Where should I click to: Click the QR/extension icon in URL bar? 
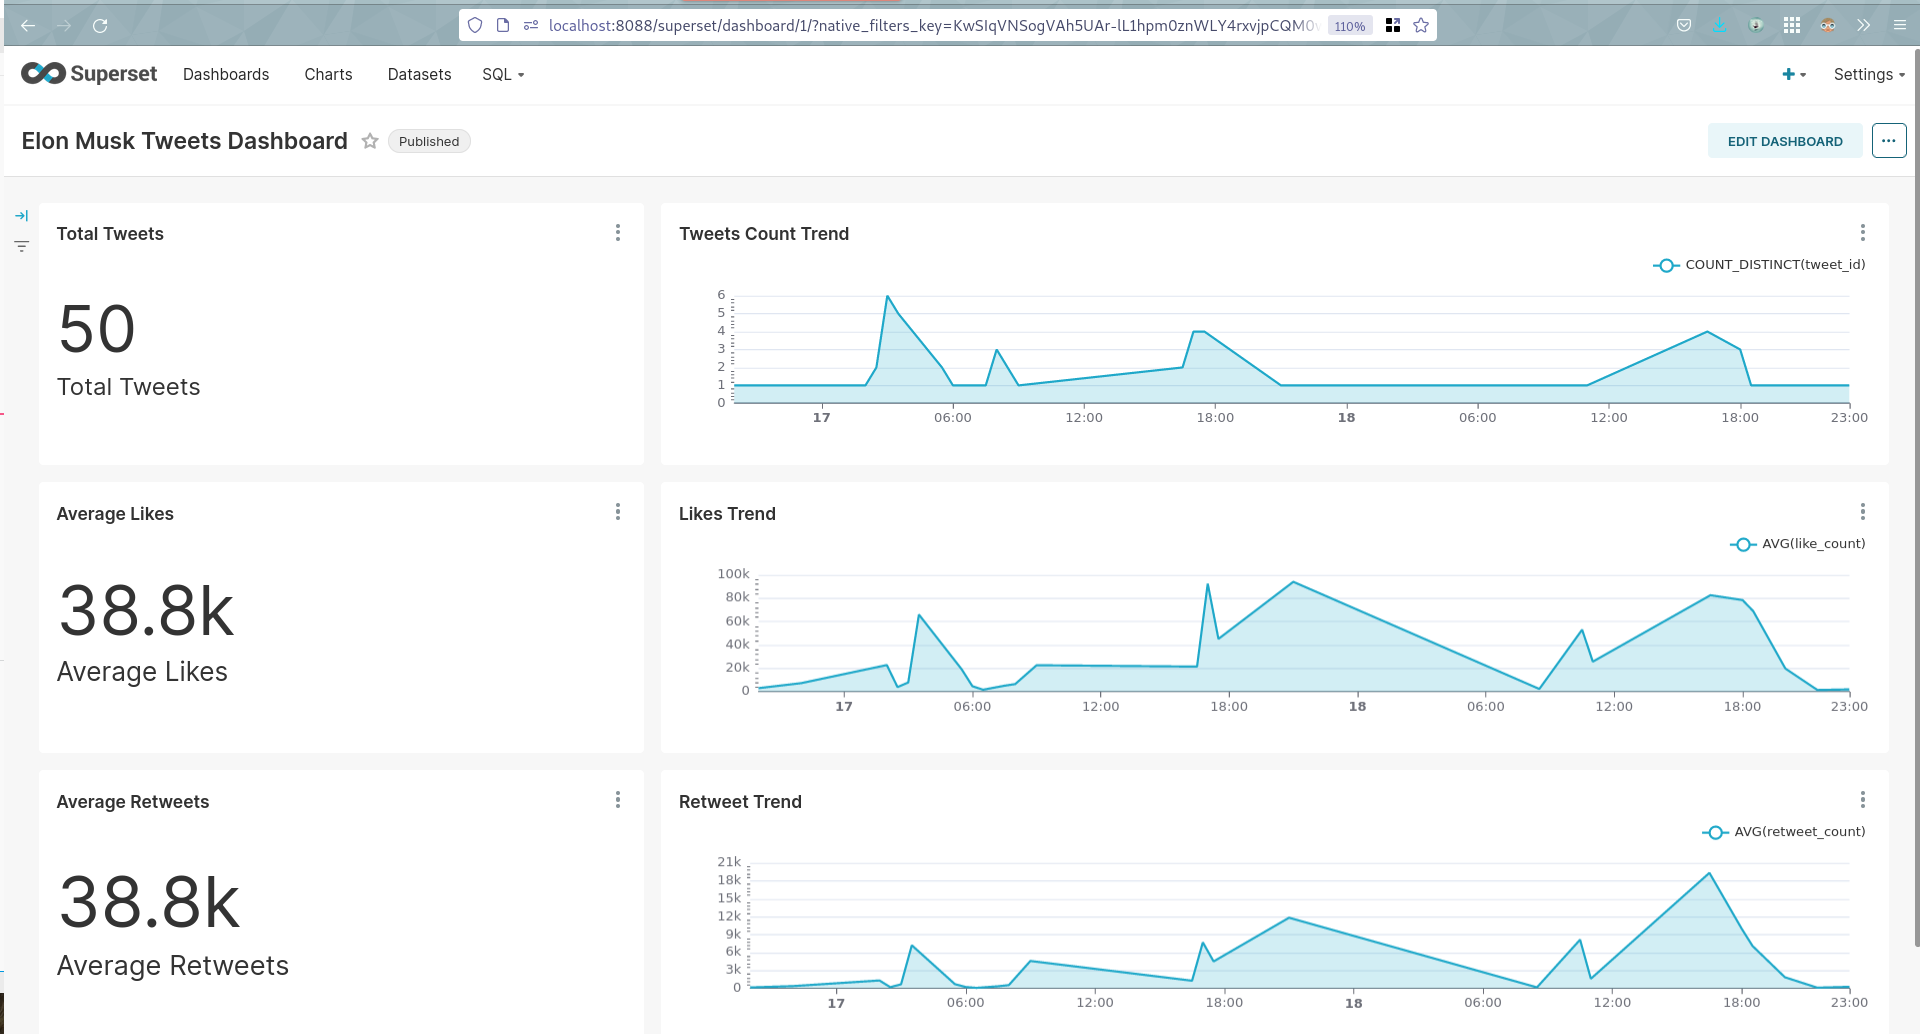click(1393, 25)
